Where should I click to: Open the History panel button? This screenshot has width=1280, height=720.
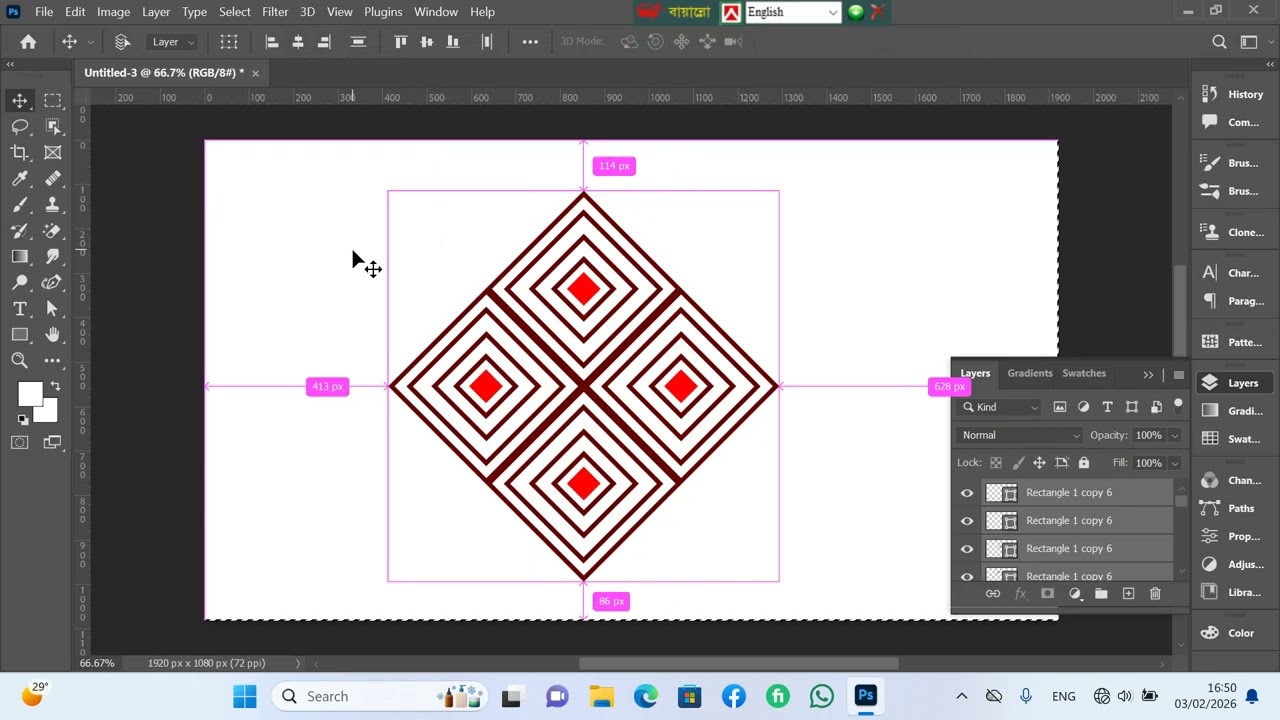1232,94
